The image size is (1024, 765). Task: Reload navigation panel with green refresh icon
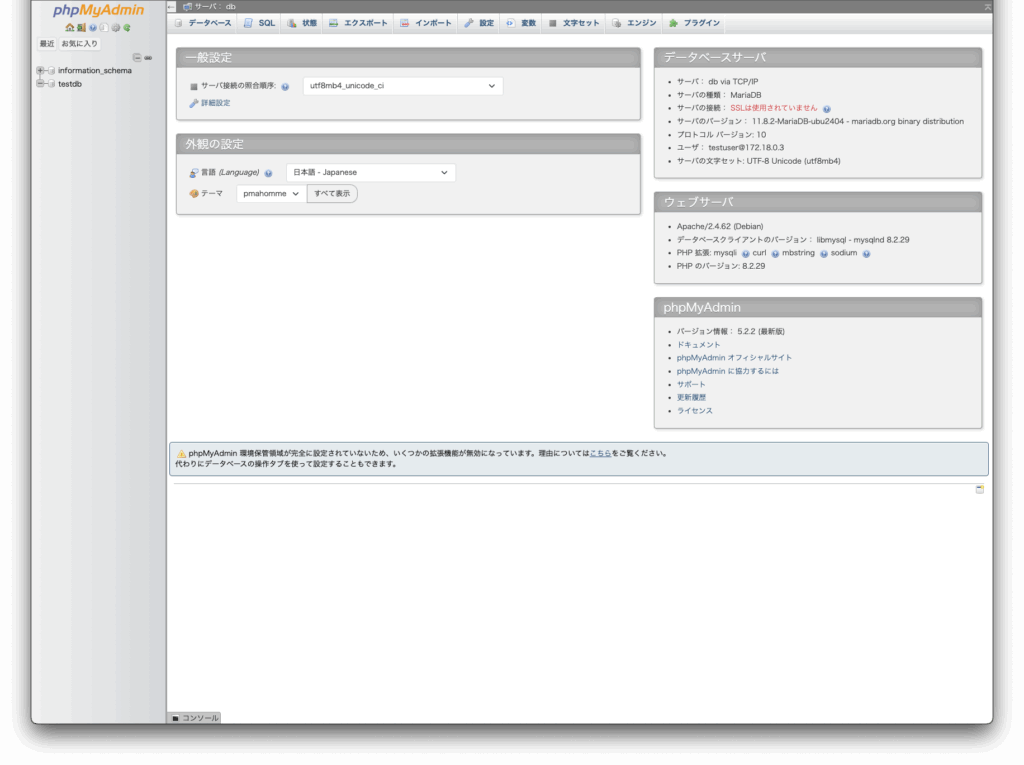127,28
